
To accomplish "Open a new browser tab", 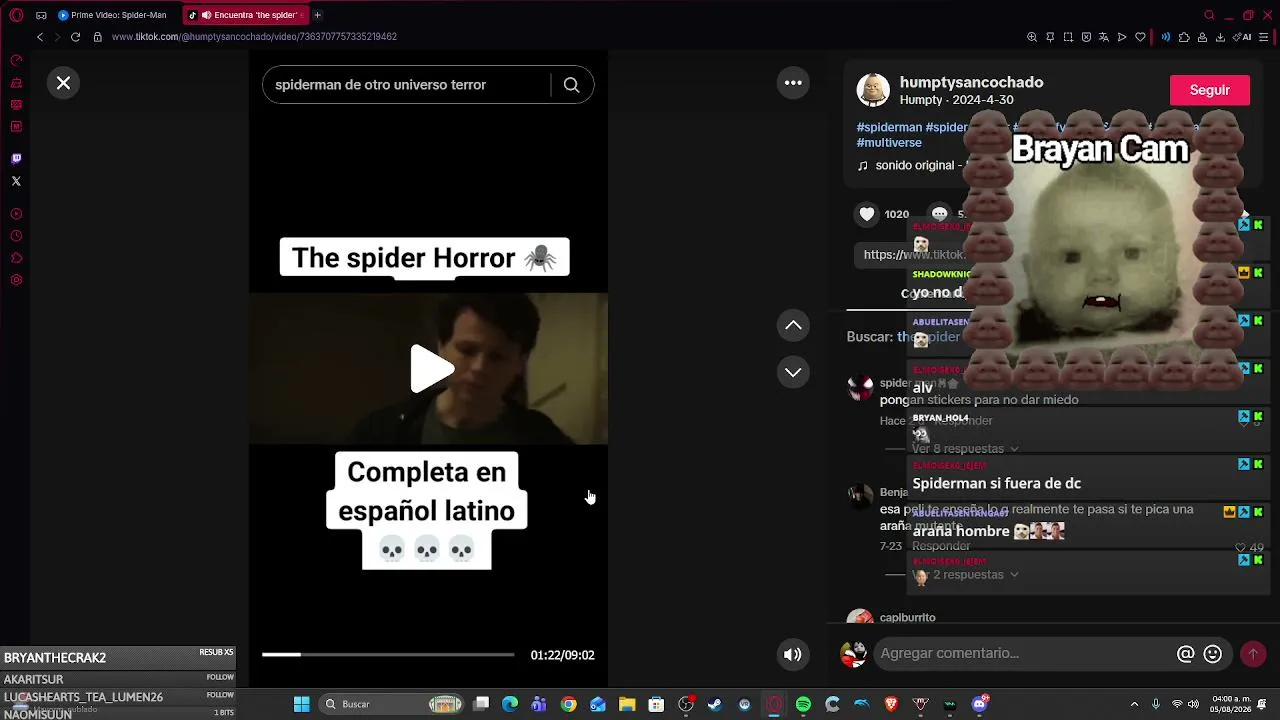I will [317, 15].
